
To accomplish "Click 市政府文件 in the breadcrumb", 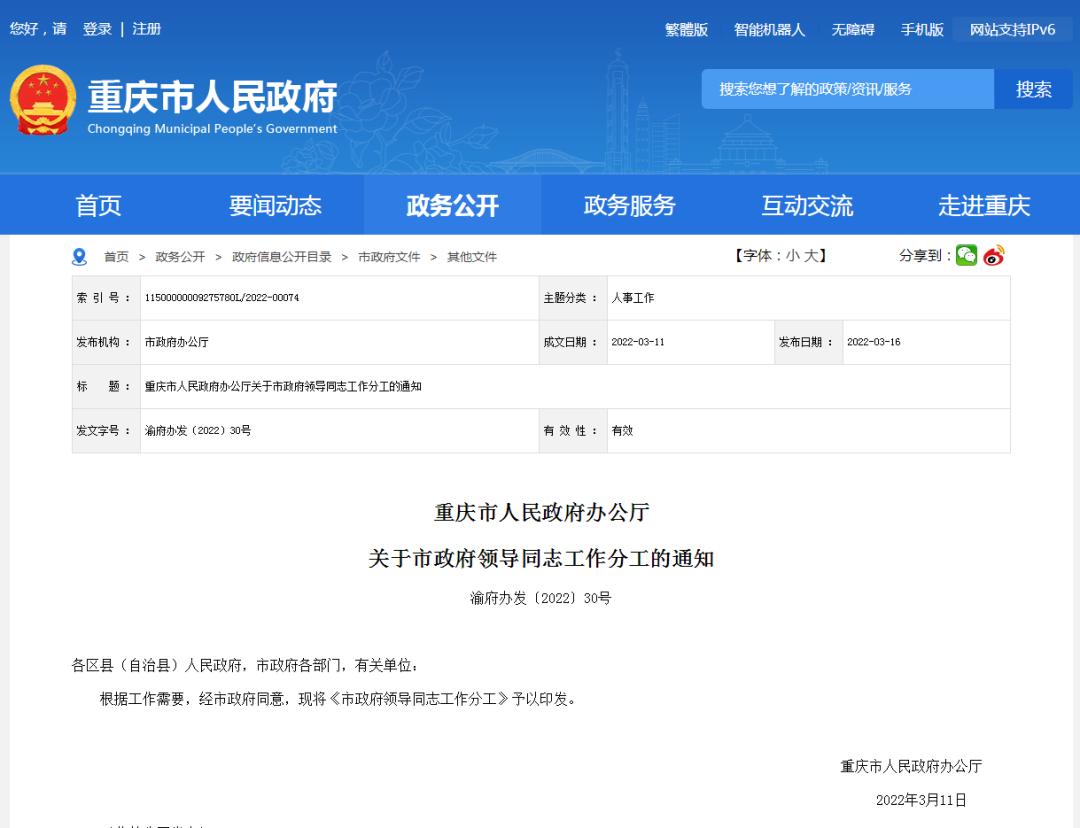I will 389,257.
